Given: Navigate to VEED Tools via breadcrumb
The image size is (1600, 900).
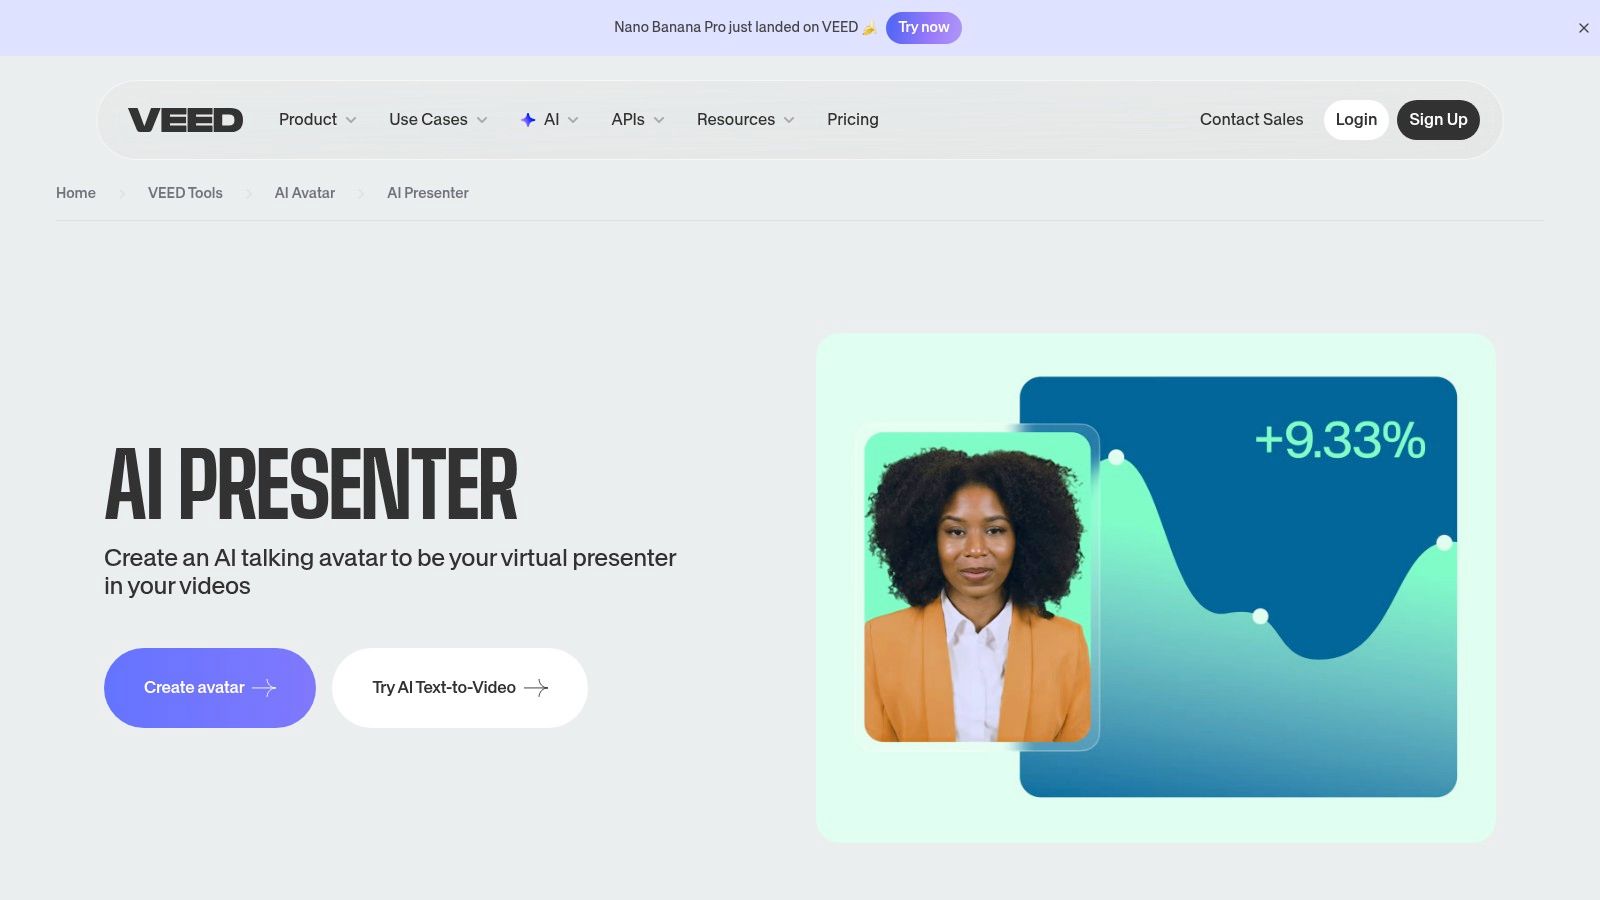Looking at the screenshot, I should click(185, 193).
